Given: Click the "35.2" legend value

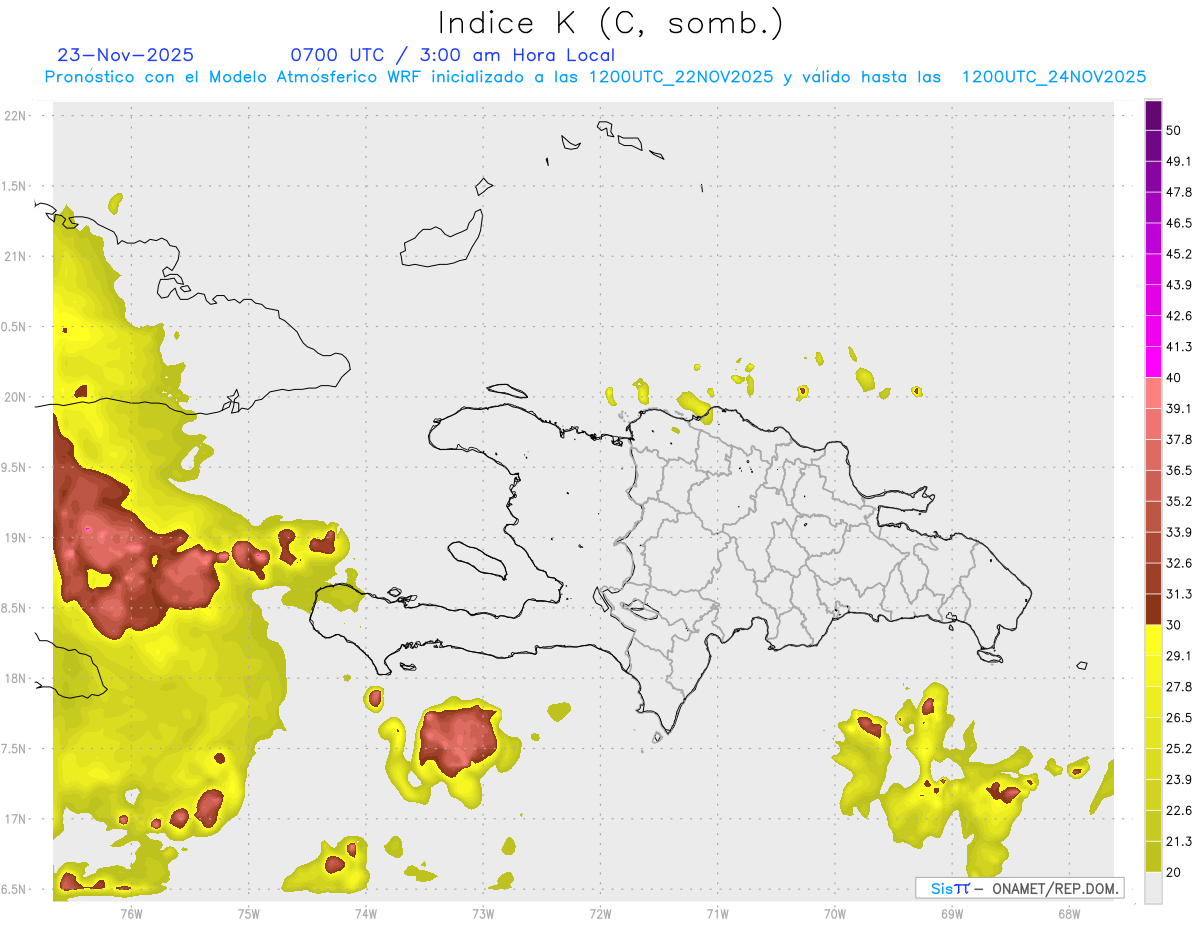Looking at the screenshot, I should [x=1179, y=501].
